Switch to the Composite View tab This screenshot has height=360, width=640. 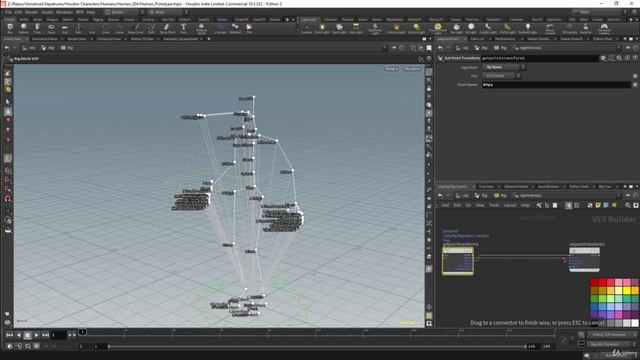(109, 39)
